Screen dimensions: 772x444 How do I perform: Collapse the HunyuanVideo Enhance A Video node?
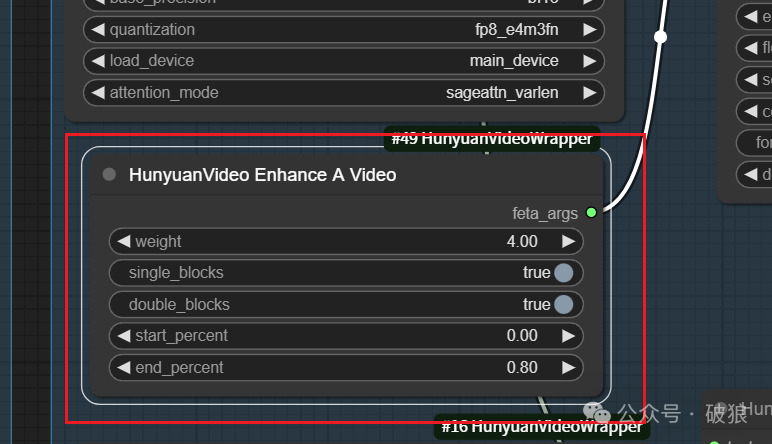(x=109, y=174)
